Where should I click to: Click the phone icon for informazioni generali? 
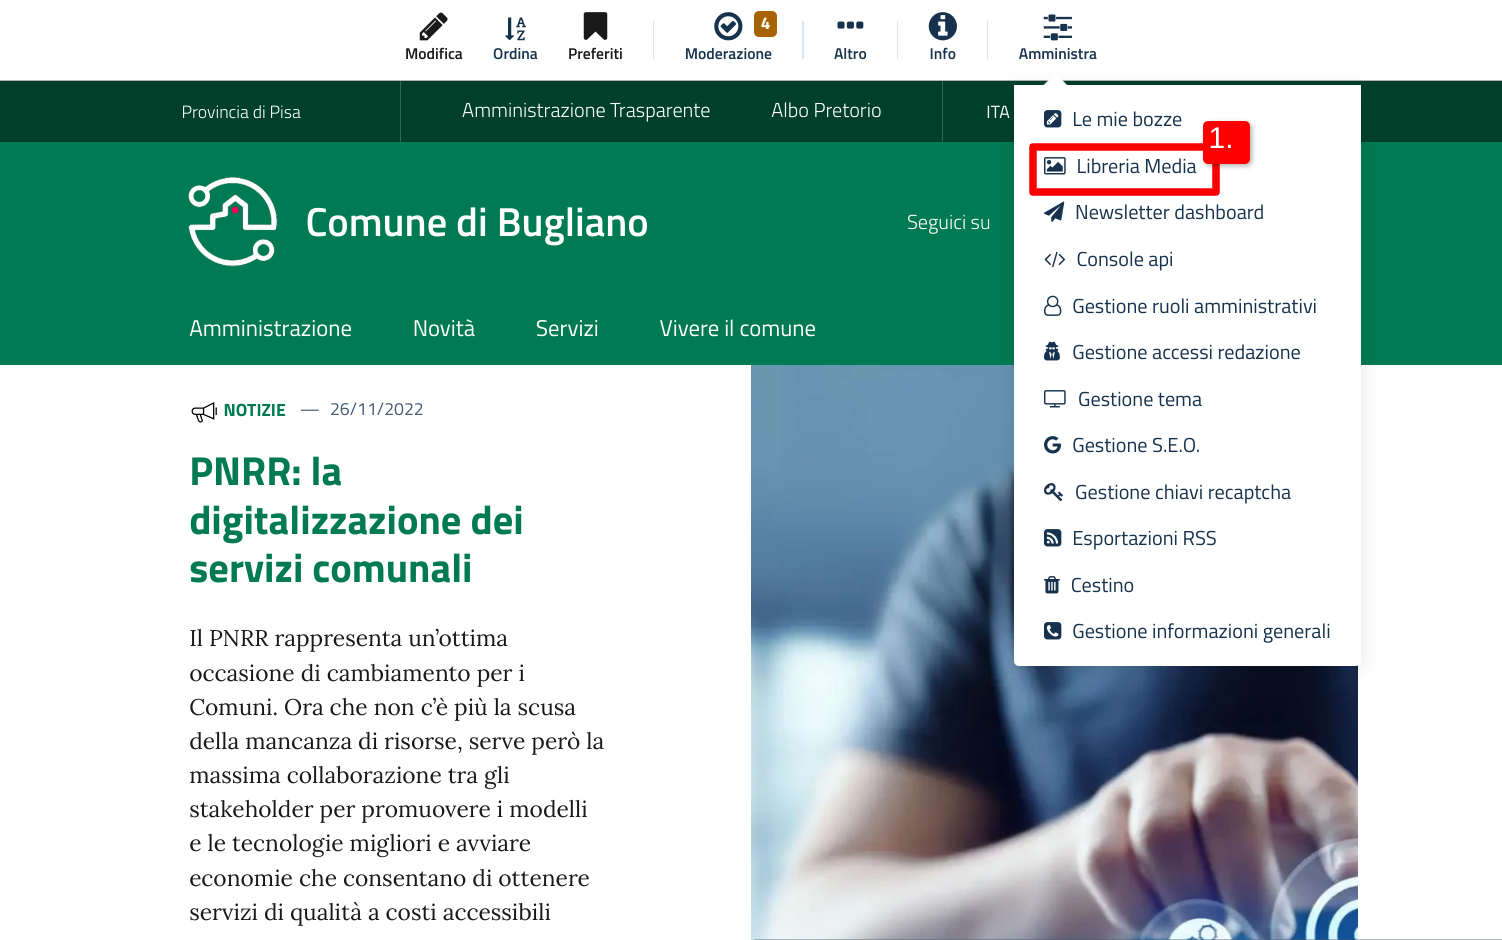click(1052, 631)
